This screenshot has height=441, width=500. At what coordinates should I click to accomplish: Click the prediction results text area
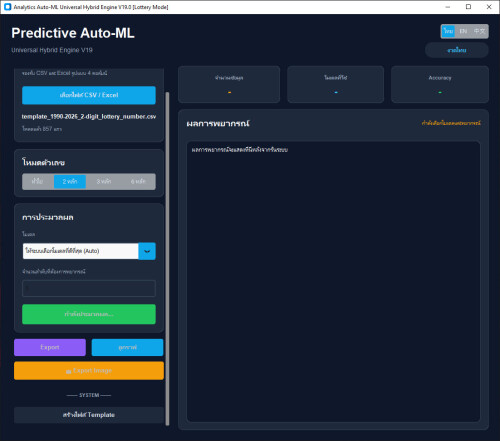(x=333, y=282)
